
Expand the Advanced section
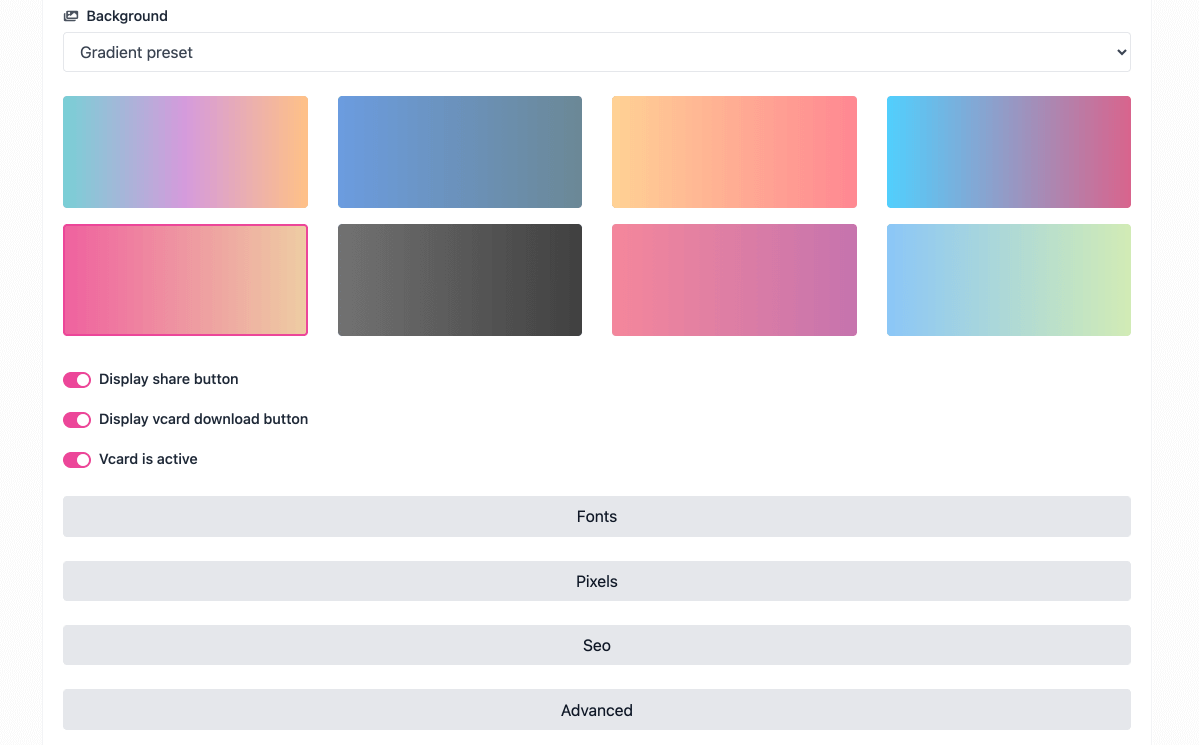pyautogui.click(x=596, y=710)
